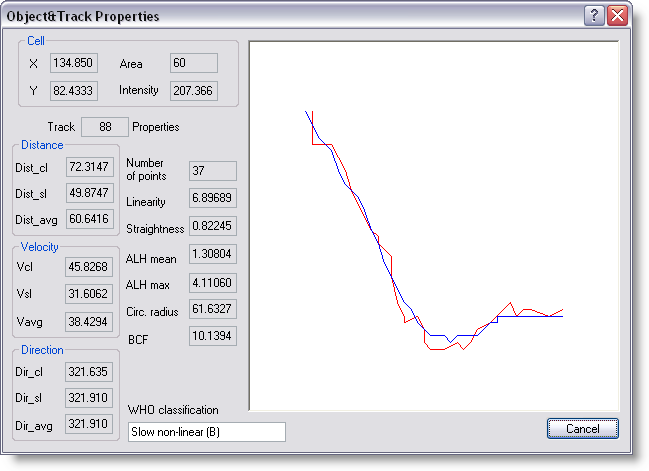
Task: Click the Track number field
Action: click(104, 127)
